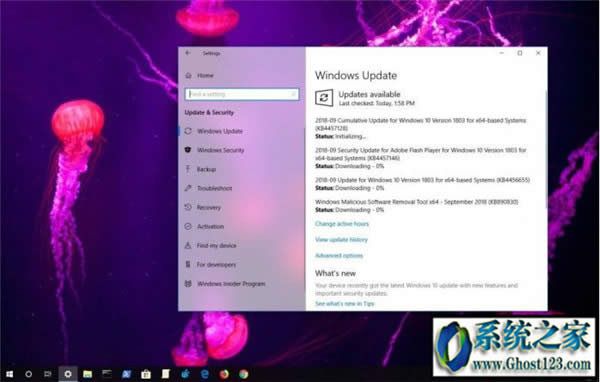Launch Firefox from the taskbar

click(224, 374)
